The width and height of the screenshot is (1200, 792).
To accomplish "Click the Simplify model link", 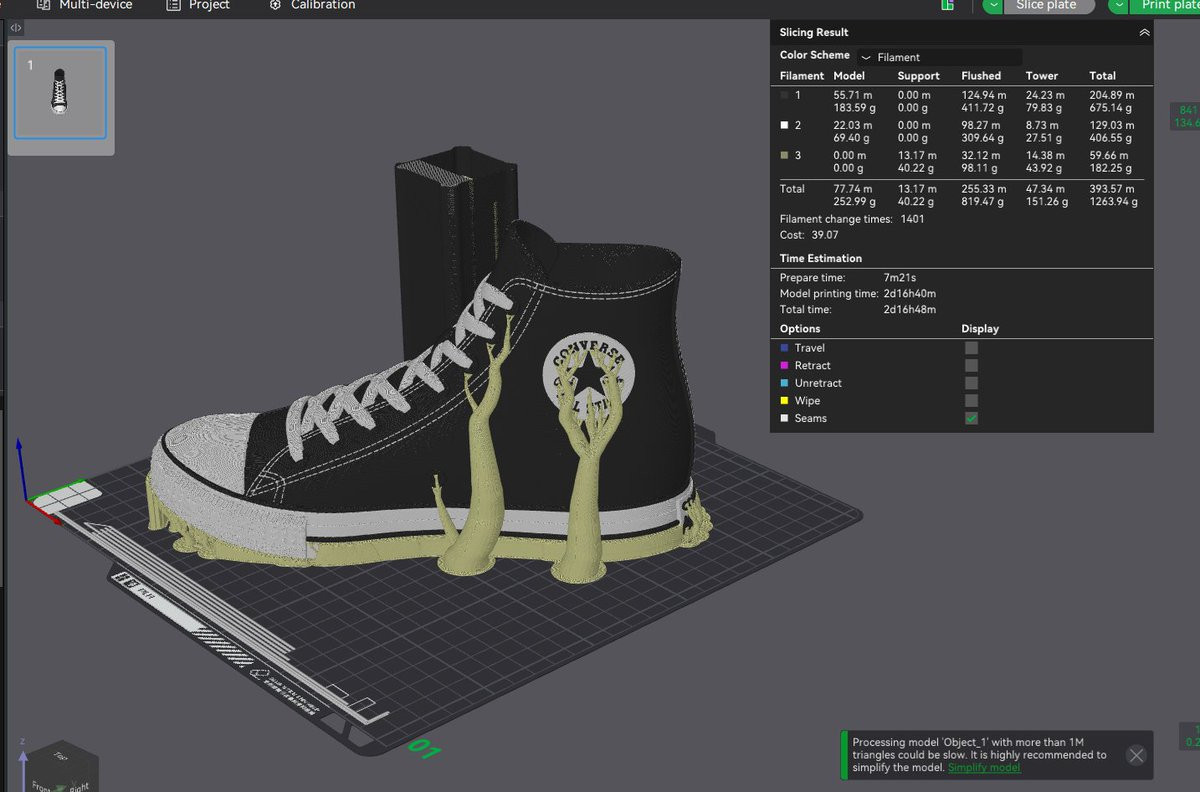I will (984, 768).
